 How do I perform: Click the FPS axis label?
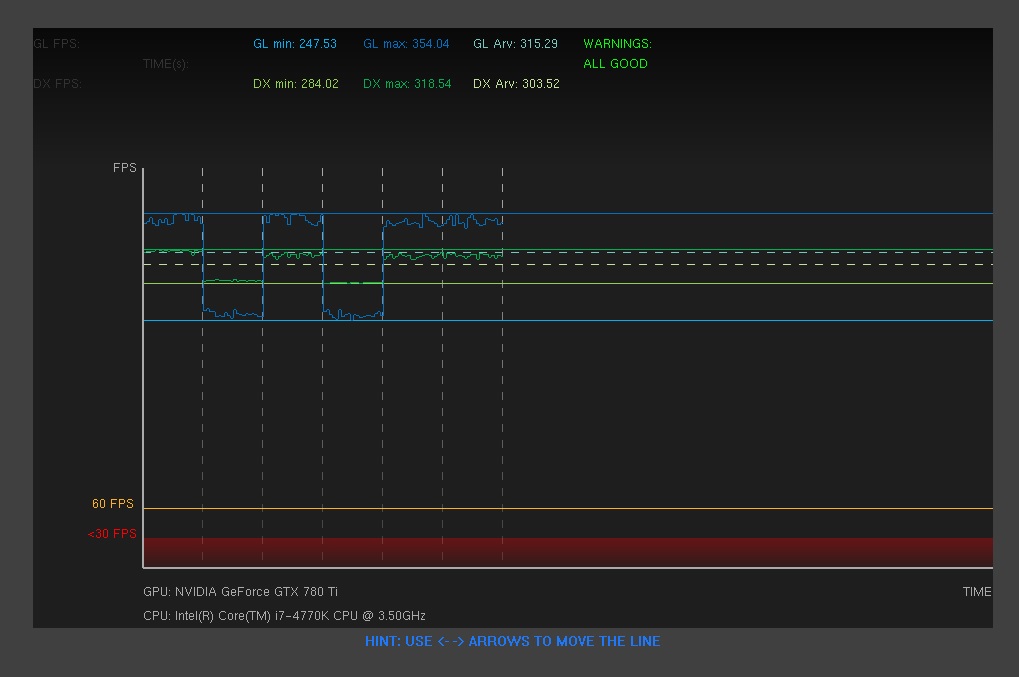tap(125, 168)
